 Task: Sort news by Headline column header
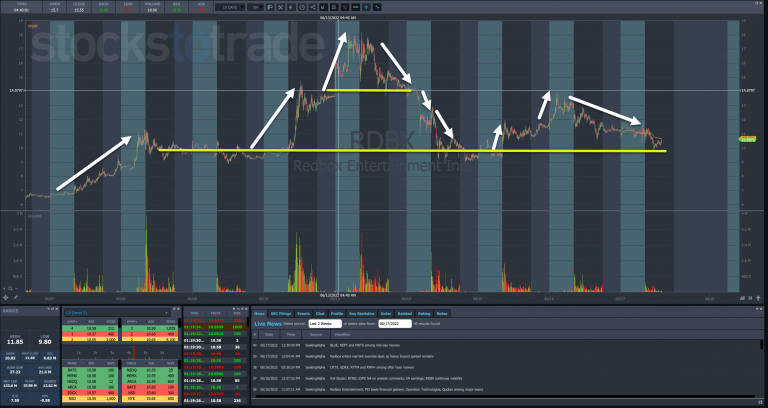(342, 335)
